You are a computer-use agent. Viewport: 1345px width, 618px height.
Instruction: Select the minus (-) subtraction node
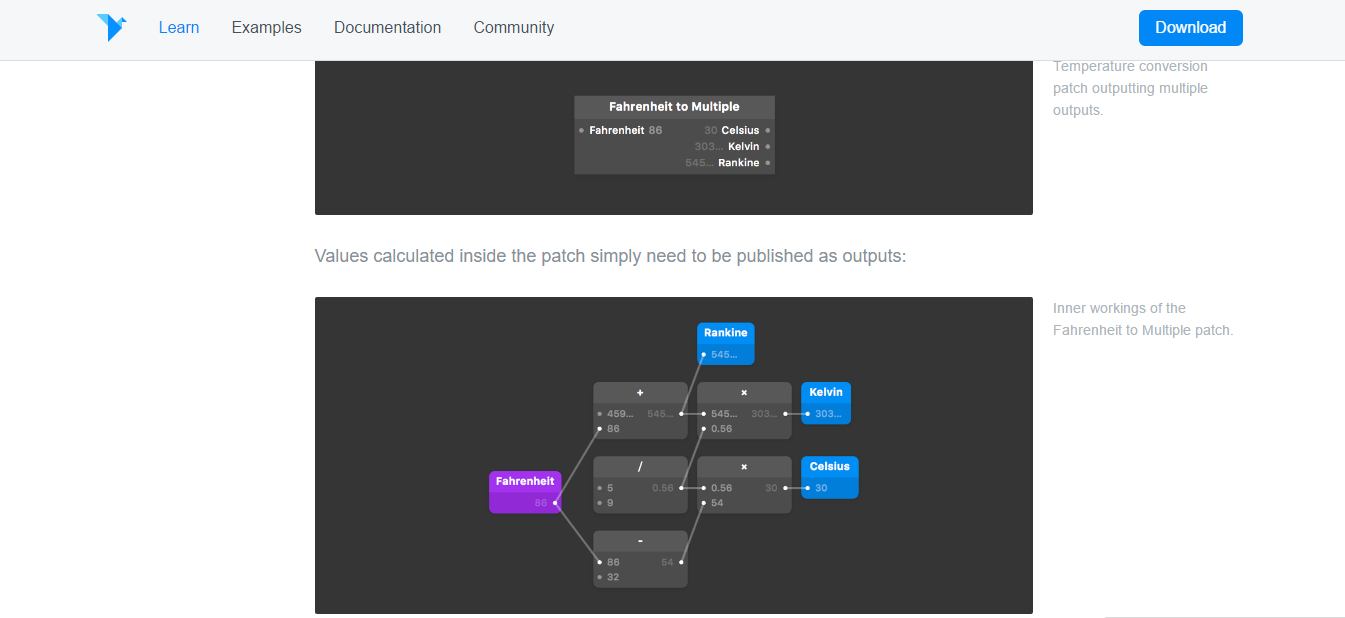pyautogui.click(x=640, y=541)
